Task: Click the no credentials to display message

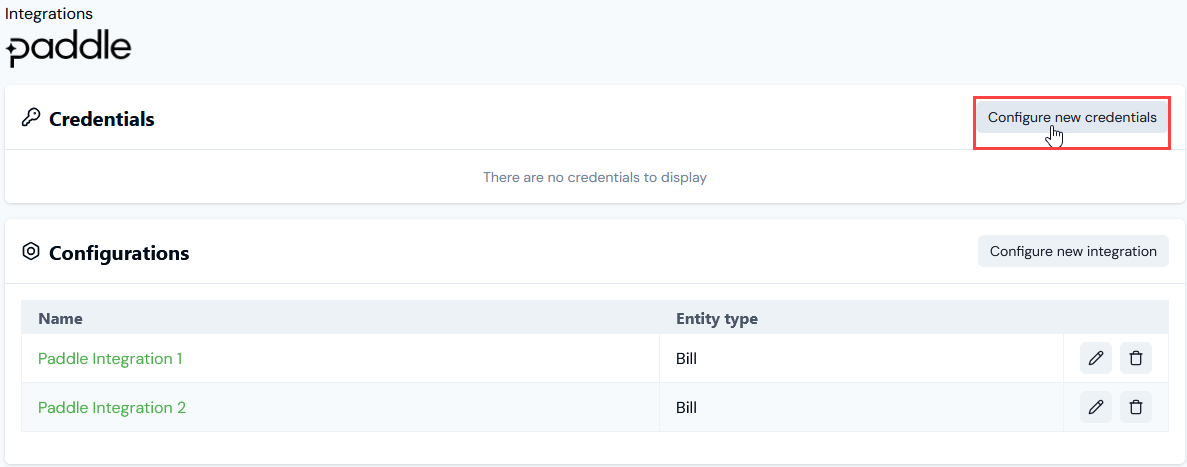Action: tap(595, 178)
